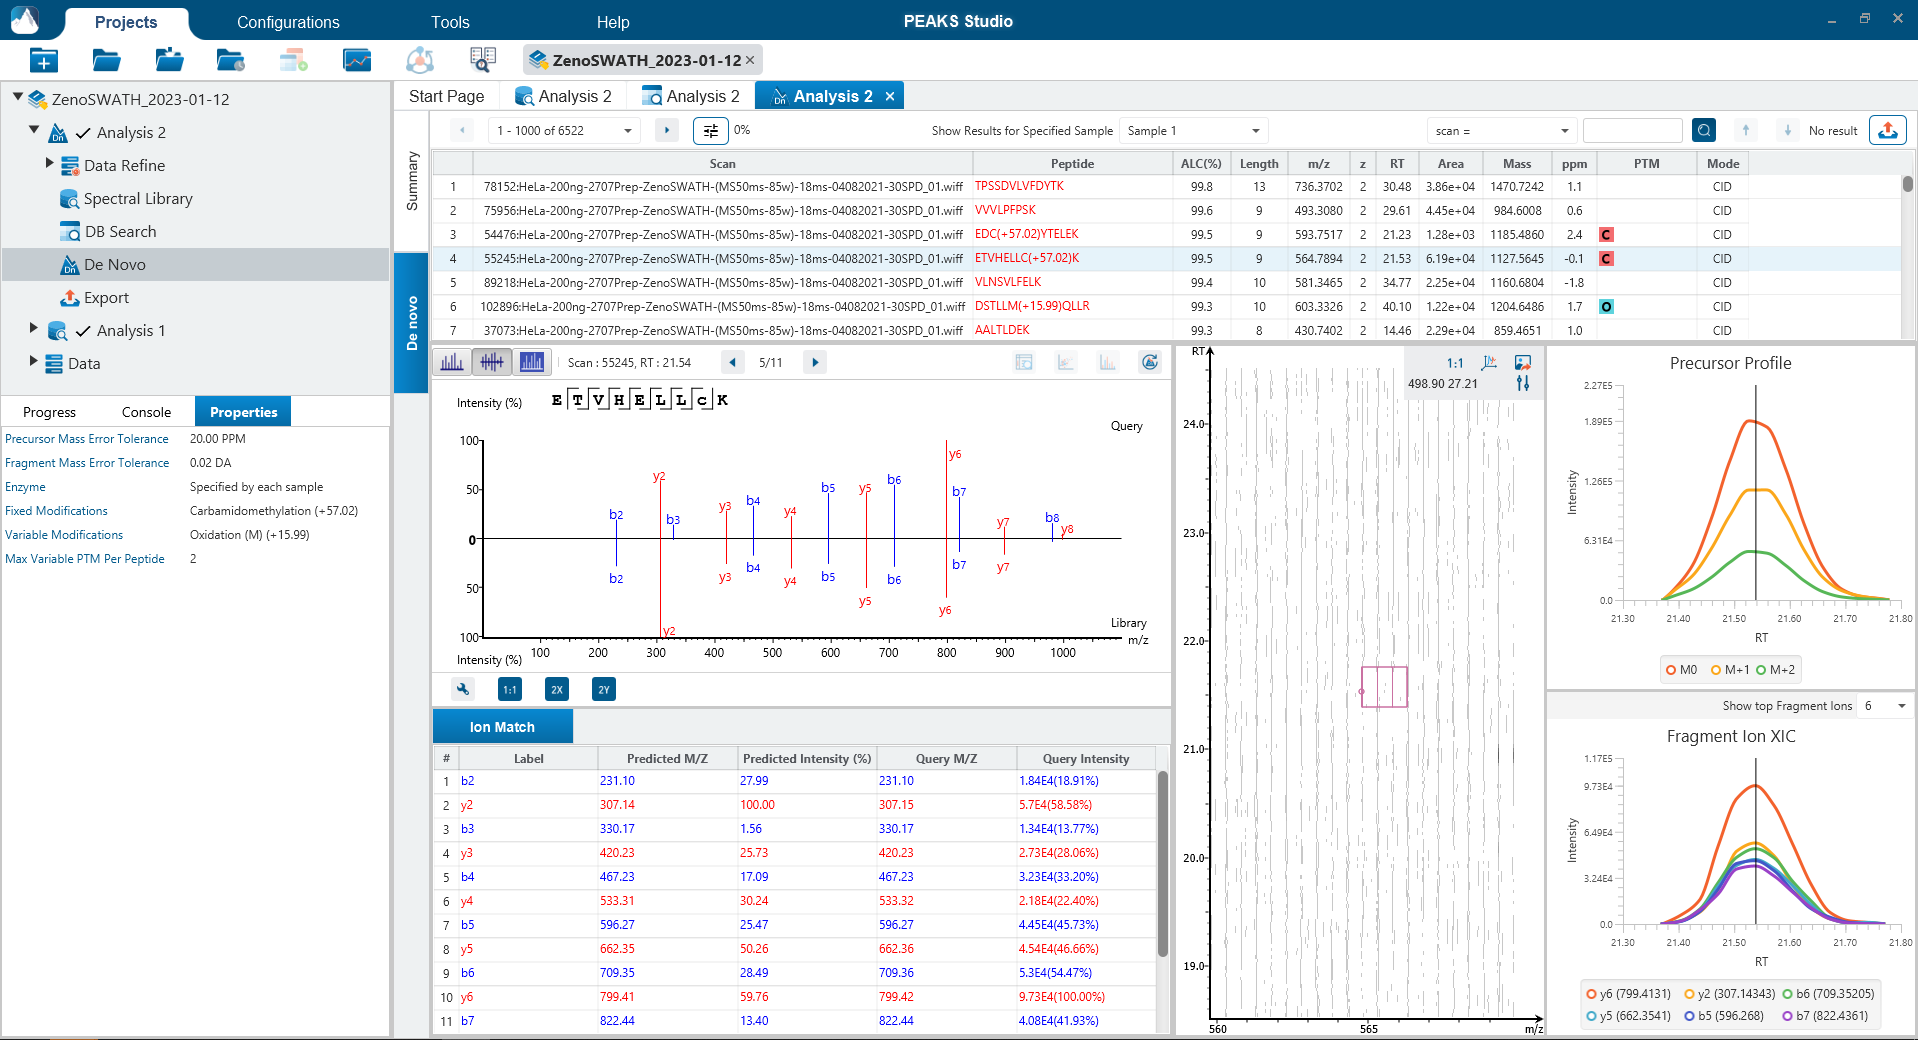Open the spectrum wrench settings
The image size is (1918, 1040).
tap(463, 689)
